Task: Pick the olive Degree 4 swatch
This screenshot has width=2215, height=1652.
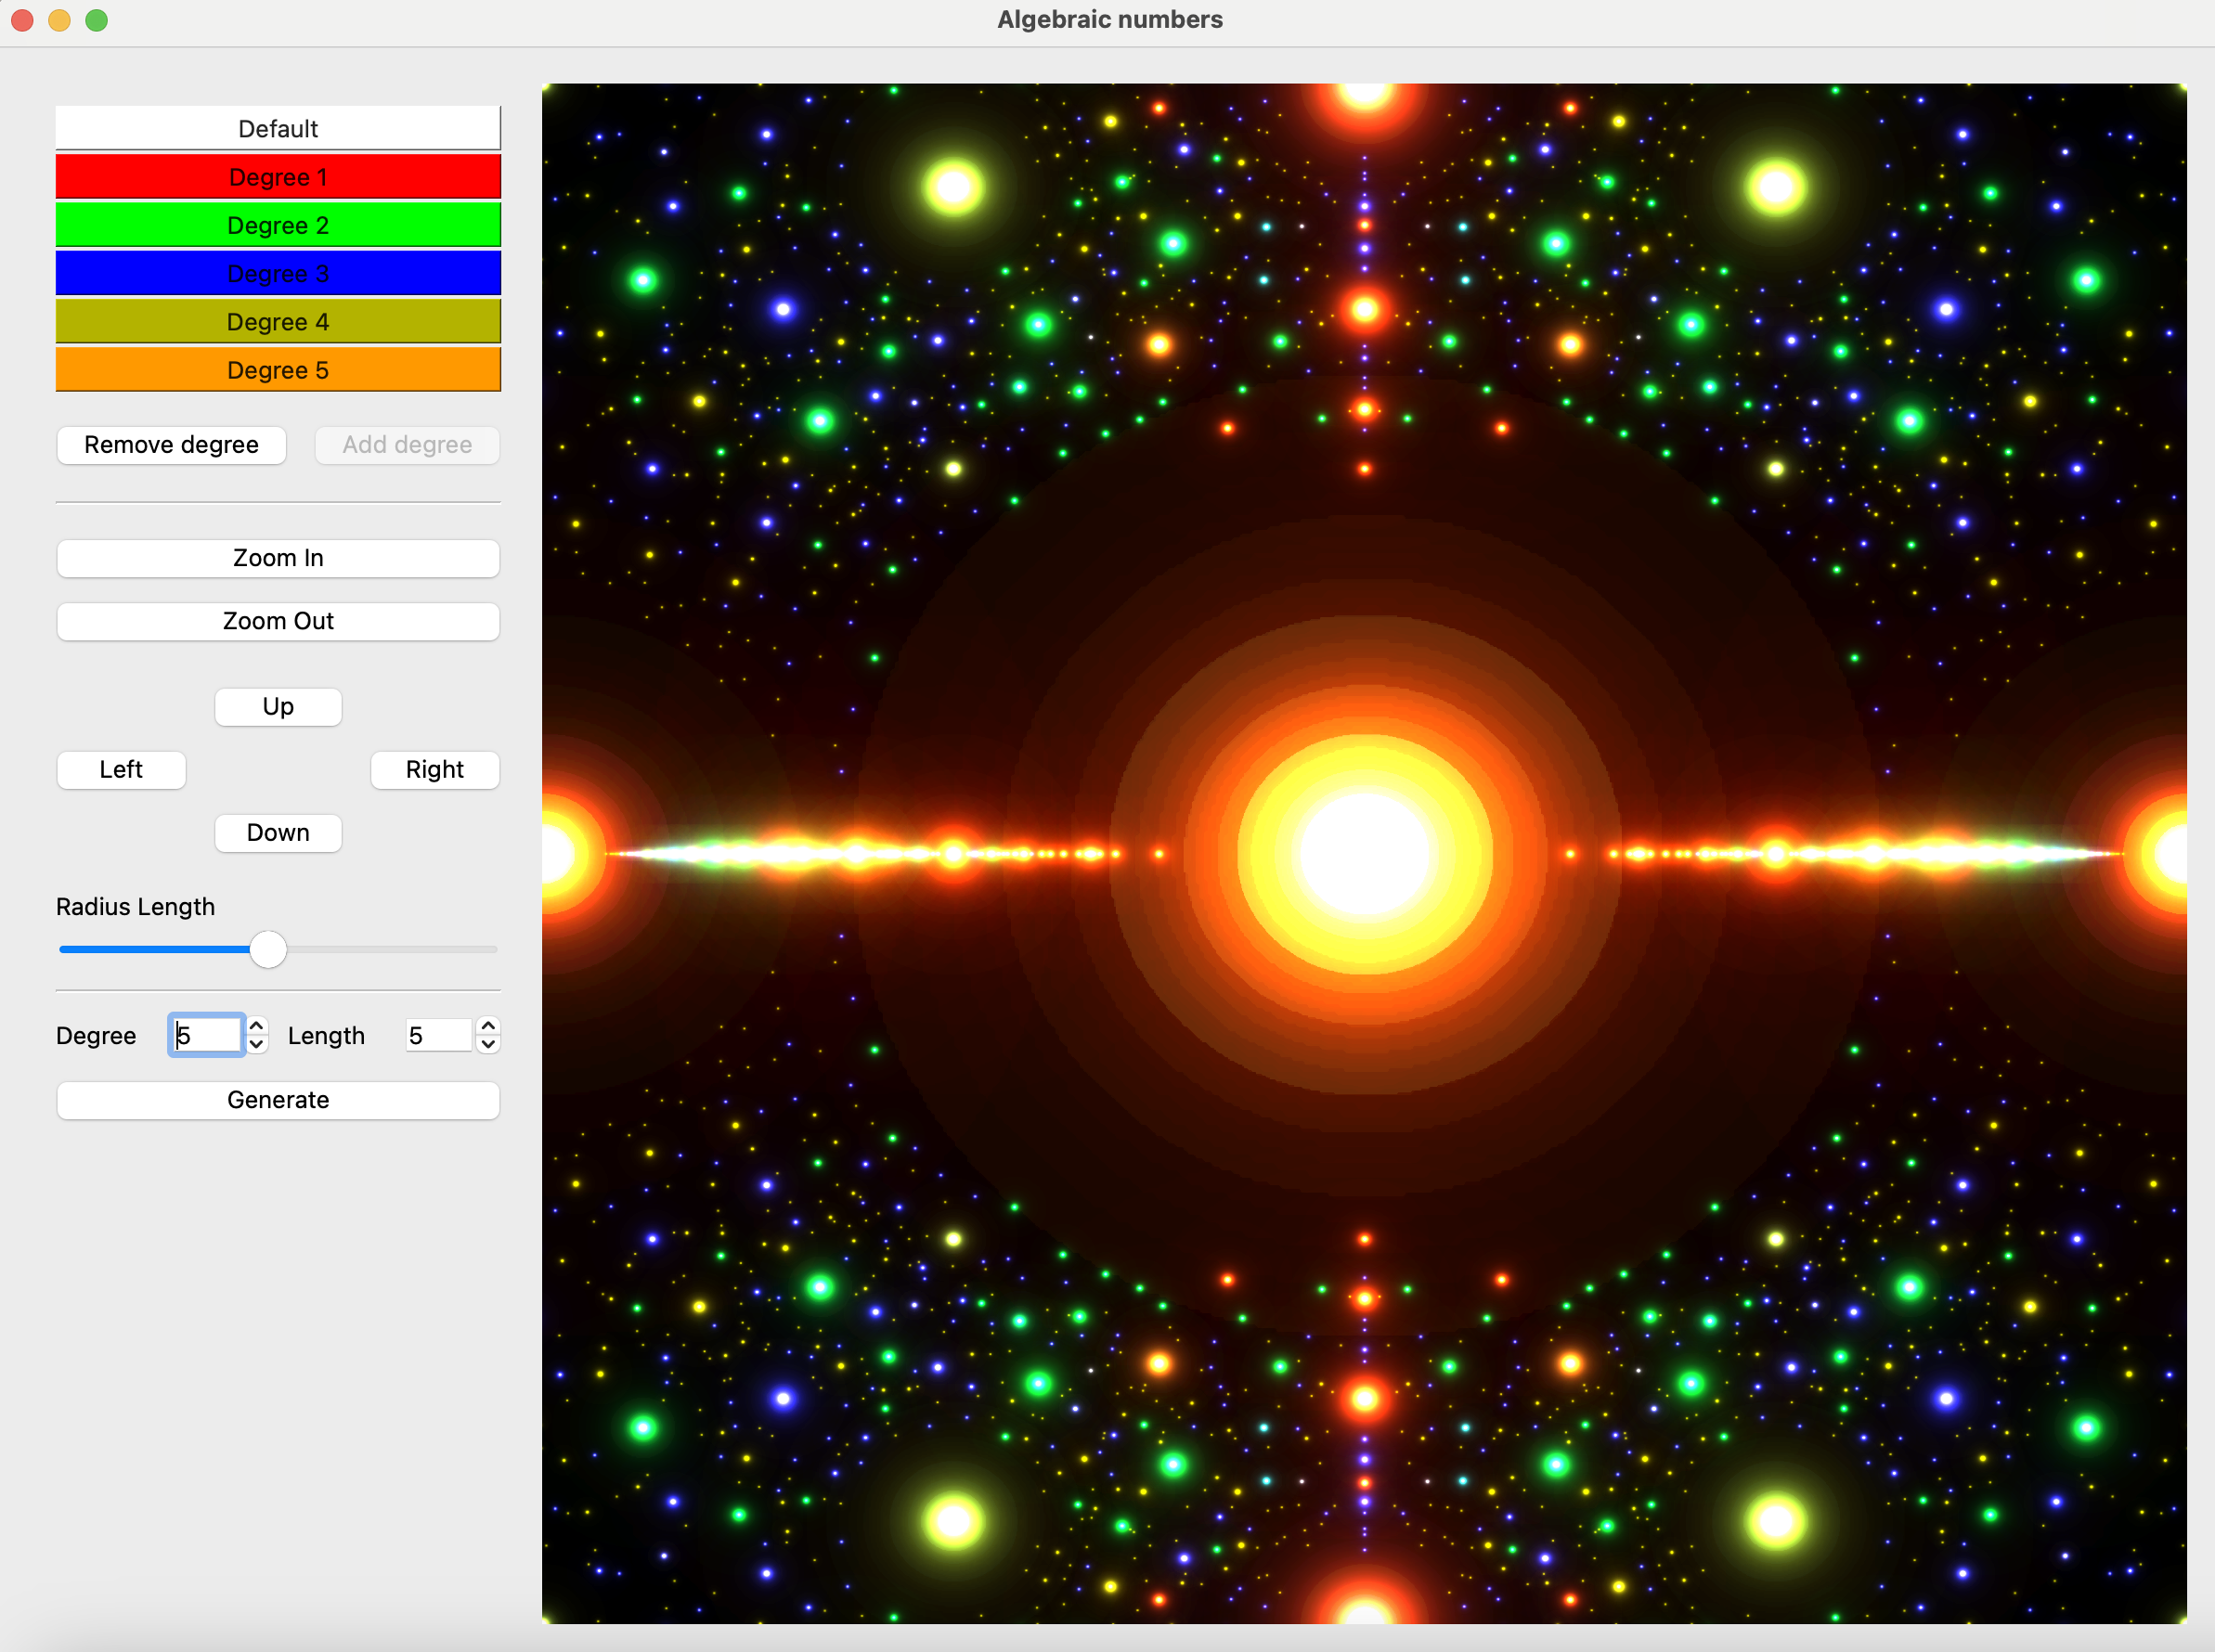Action: click(278, 321)
